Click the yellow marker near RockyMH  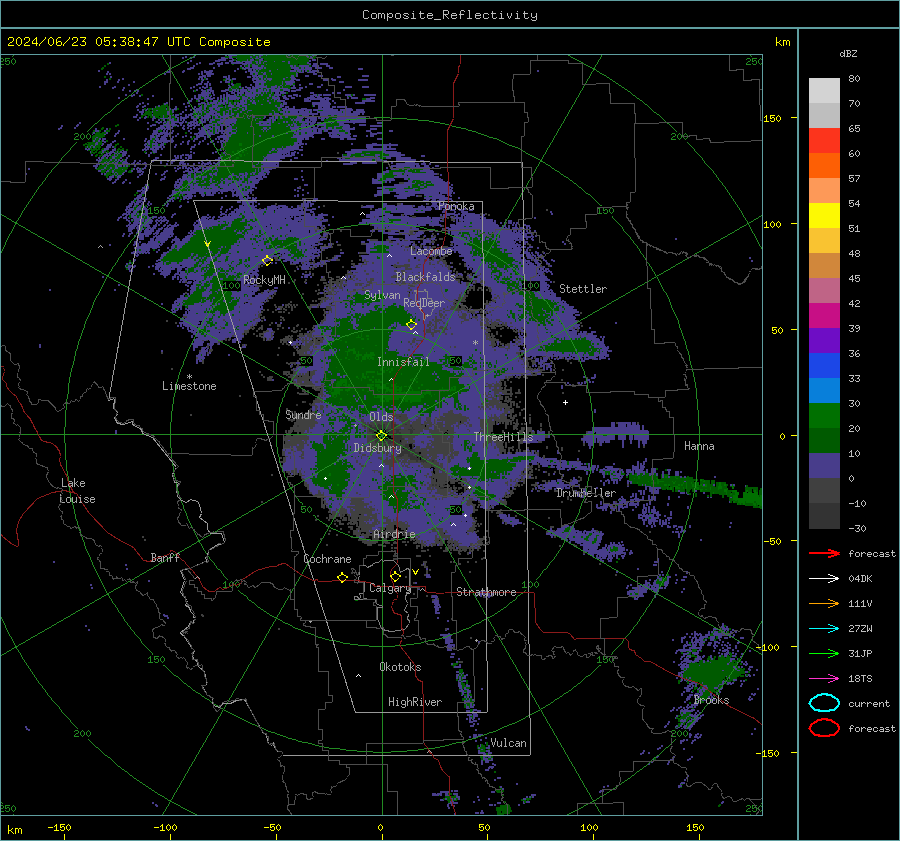(x=267, y=261)
